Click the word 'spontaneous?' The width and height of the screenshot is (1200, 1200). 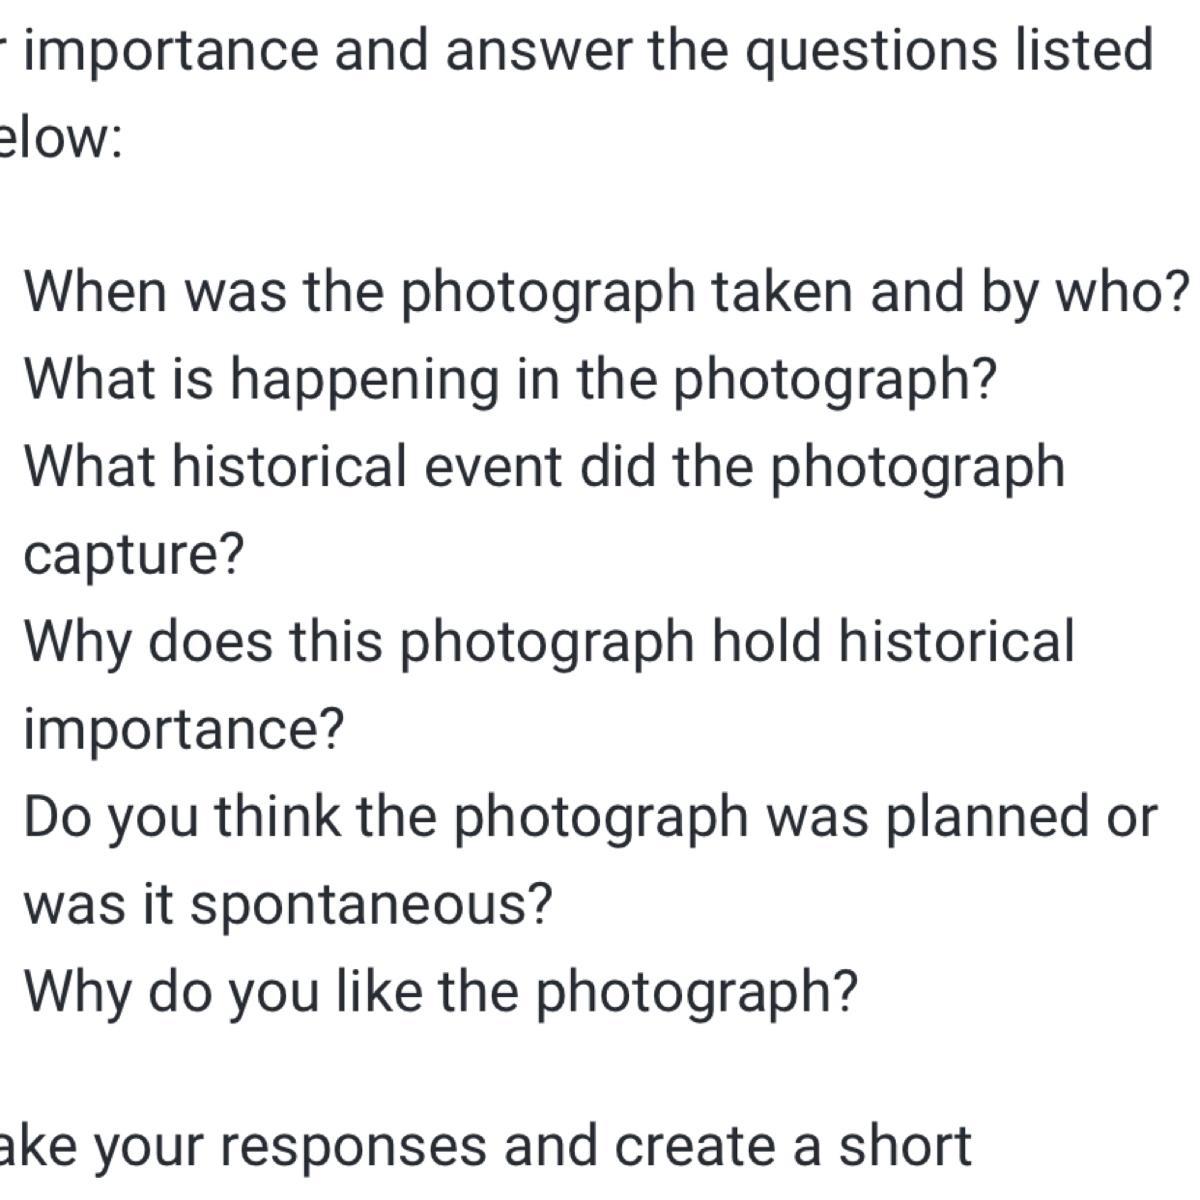point(371,906)
